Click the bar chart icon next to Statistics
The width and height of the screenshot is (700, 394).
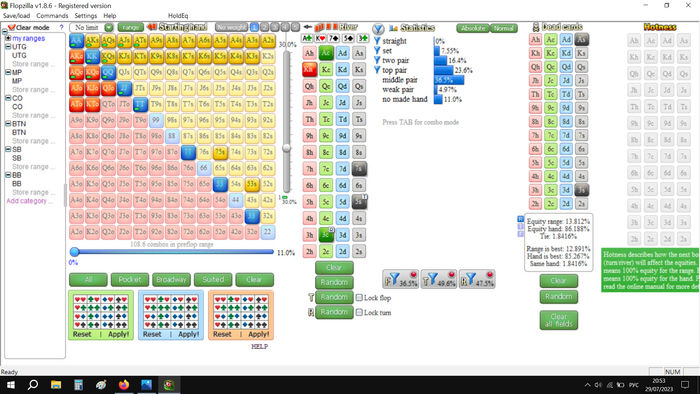coord(393,28)
